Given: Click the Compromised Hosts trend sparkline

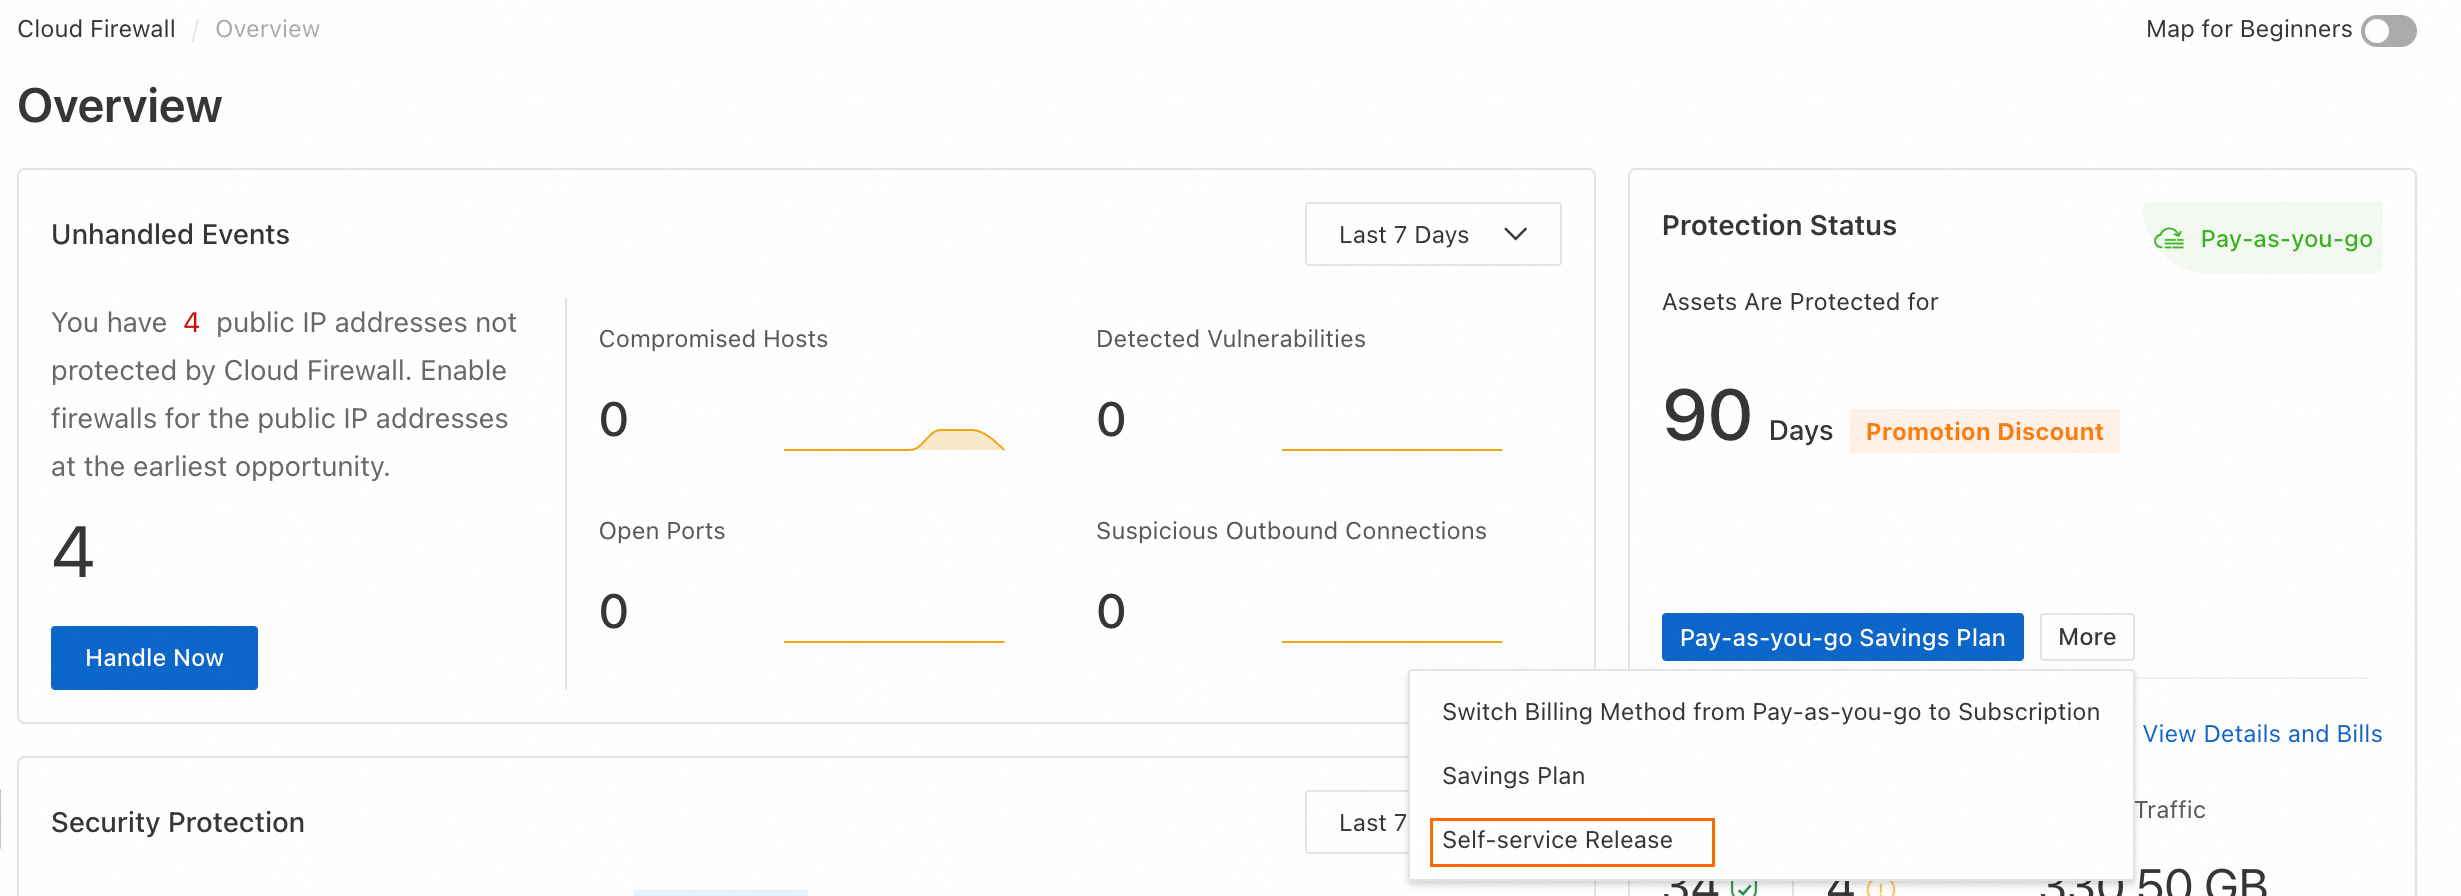Looking at the screenshot, I should [893, 439].
